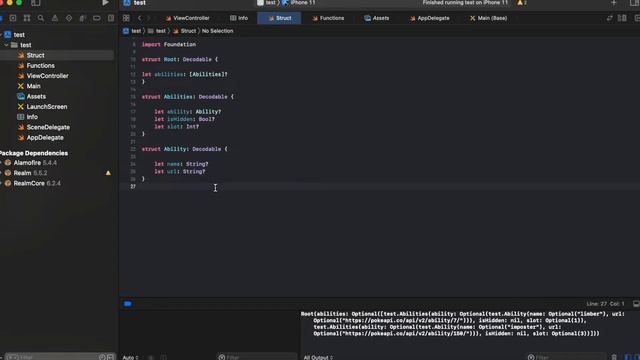
Task: Click the code review arrows icon
Action: pos(609,18)
